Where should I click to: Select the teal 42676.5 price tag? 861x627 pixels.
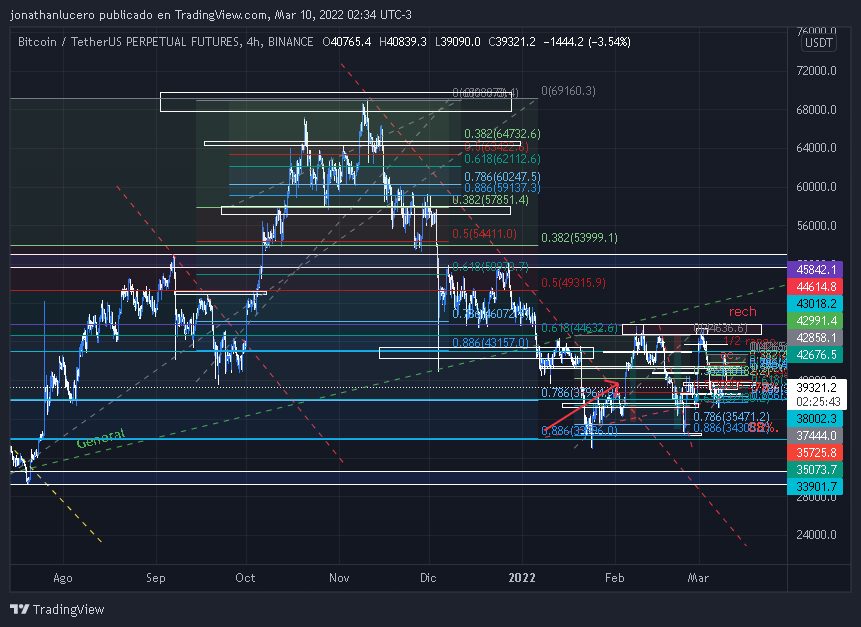(815, 355)
